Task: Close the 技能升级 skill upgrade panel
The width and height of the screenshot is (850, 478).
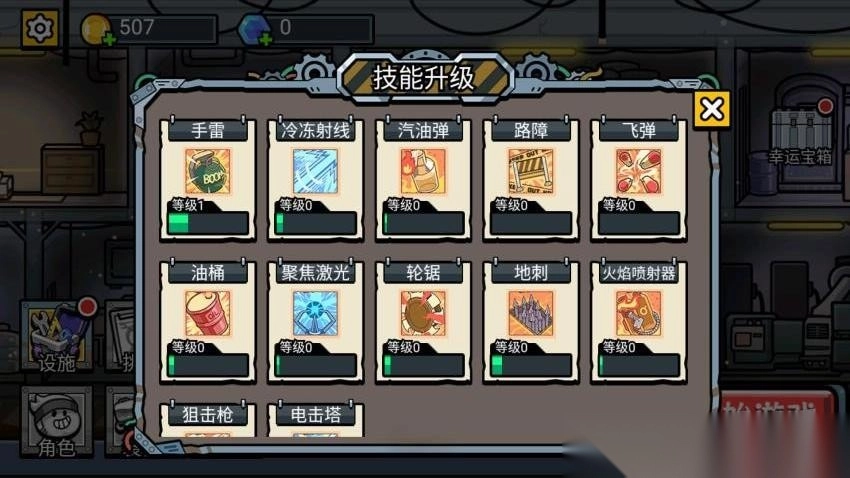Action: (x=712, y=109)
